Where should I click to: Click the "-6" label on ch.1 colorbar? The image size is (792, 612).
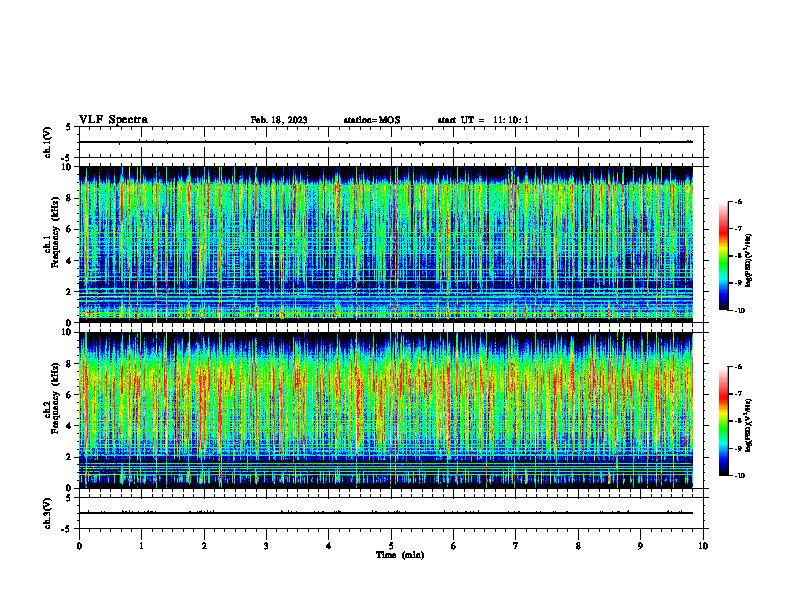[738, 201]
